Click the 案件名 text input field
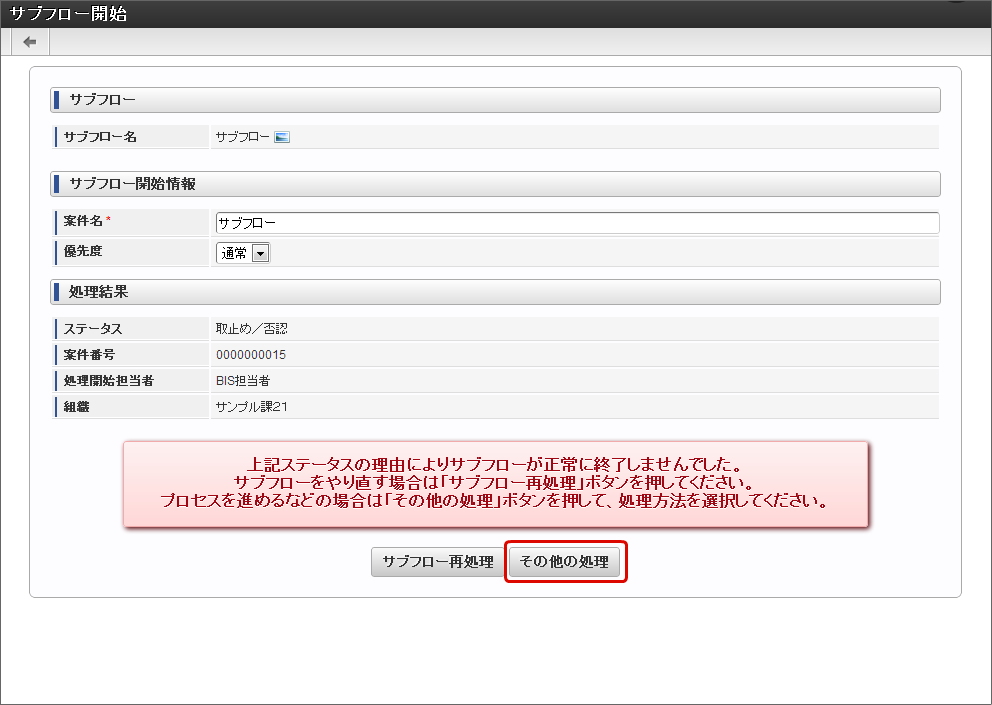This screenshot has height=705, width=992. [x=577, y=223]
